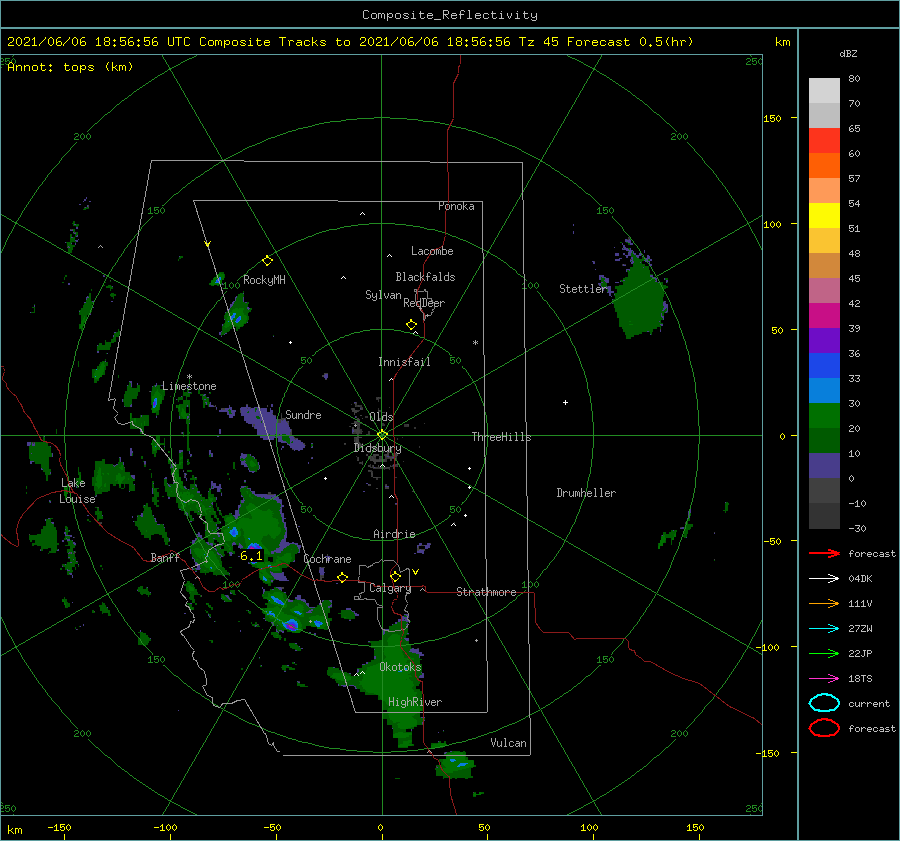Click the yellow 6.1 storm top annotation
This screenshot has width=900, height=841.
coord(251,556)
